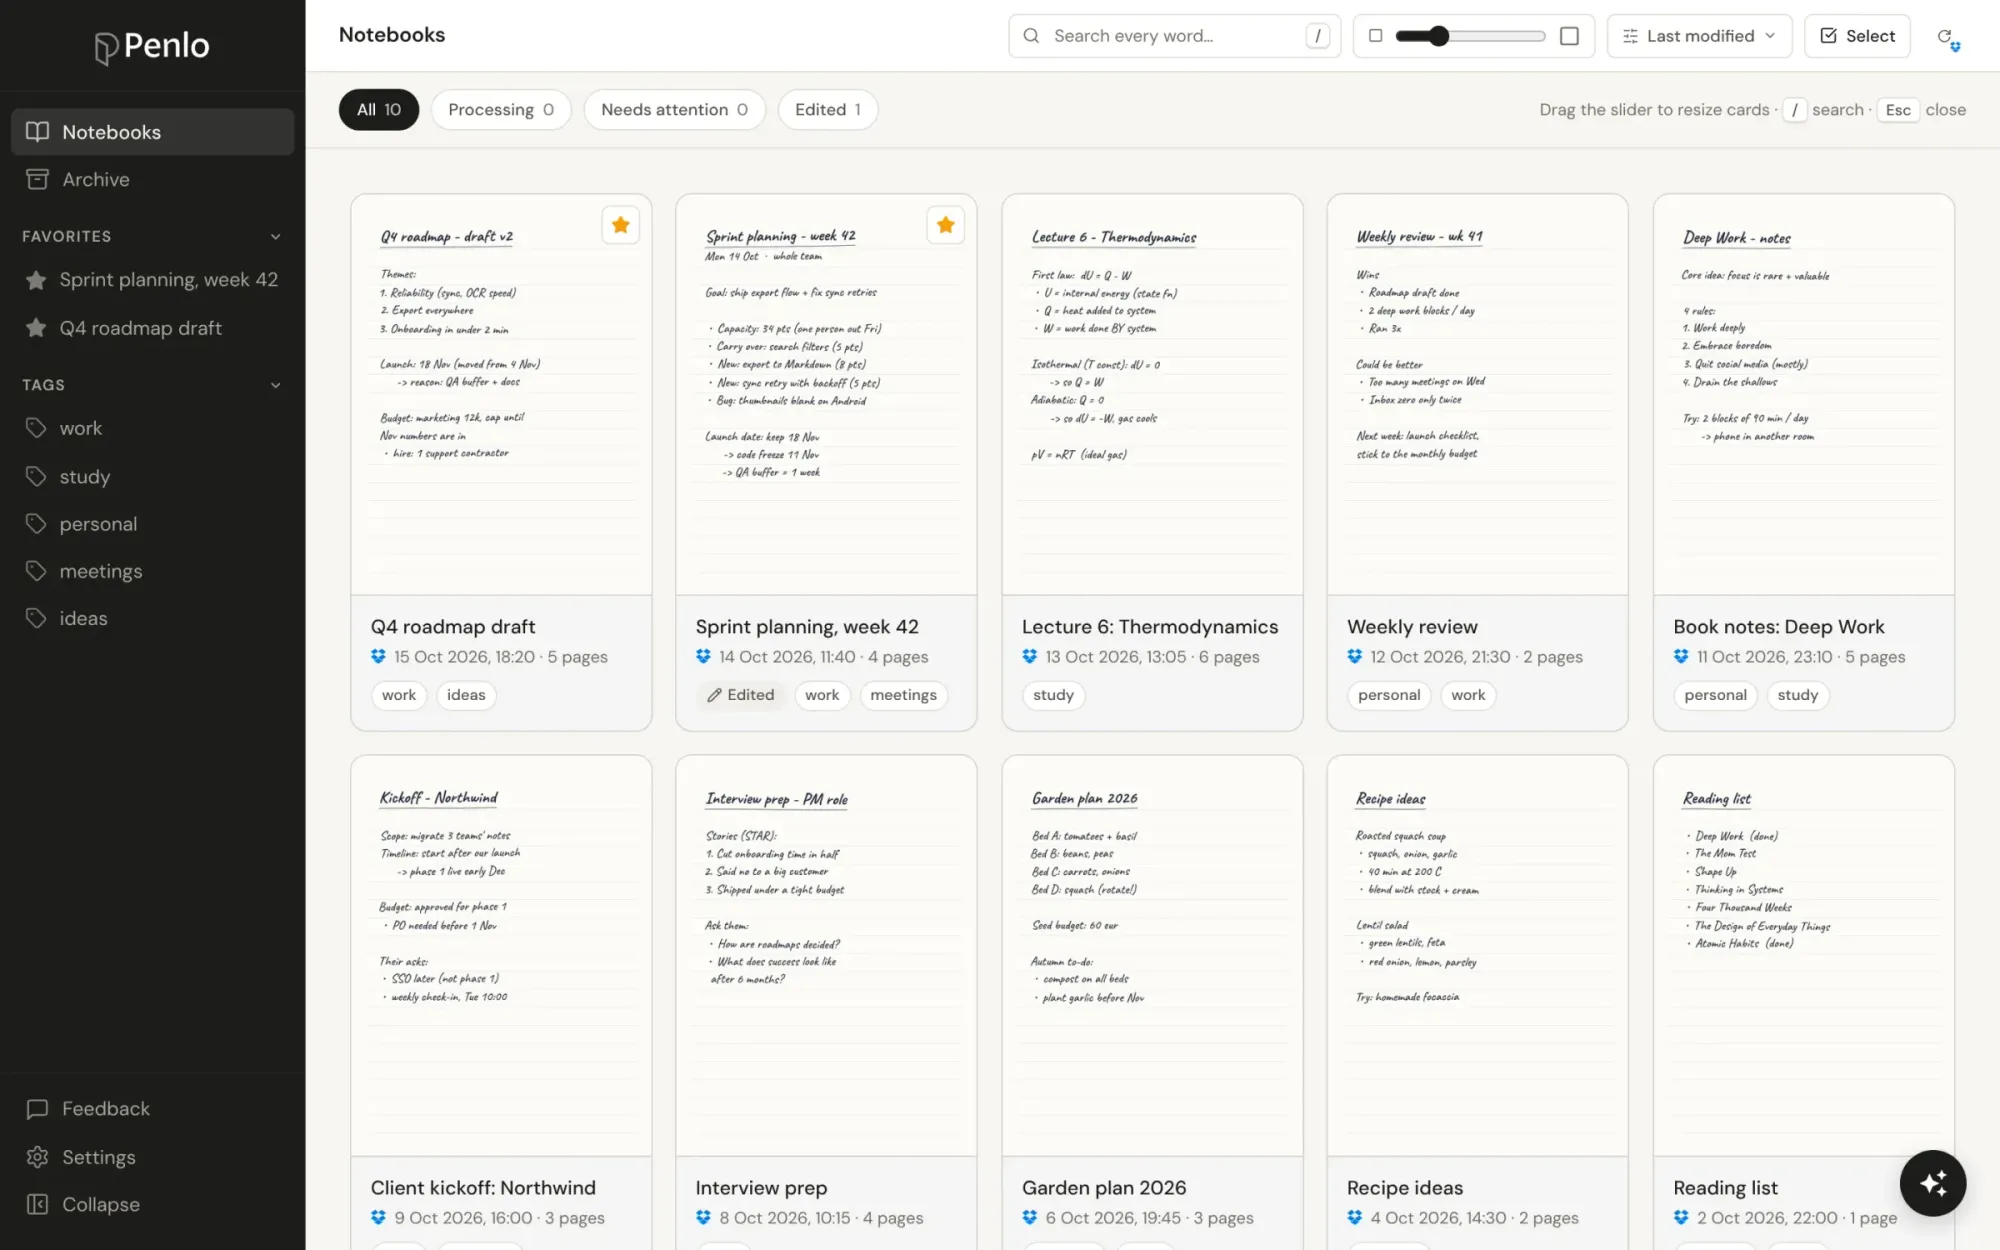Filter by the ideas tag in sidebar

[x=152, y=618]
